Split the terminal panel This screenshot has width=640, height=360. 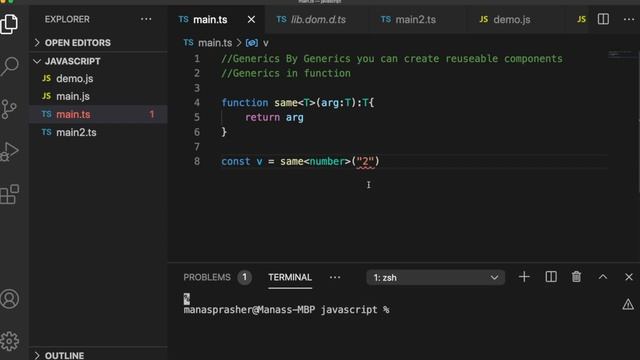click(551, 277)
